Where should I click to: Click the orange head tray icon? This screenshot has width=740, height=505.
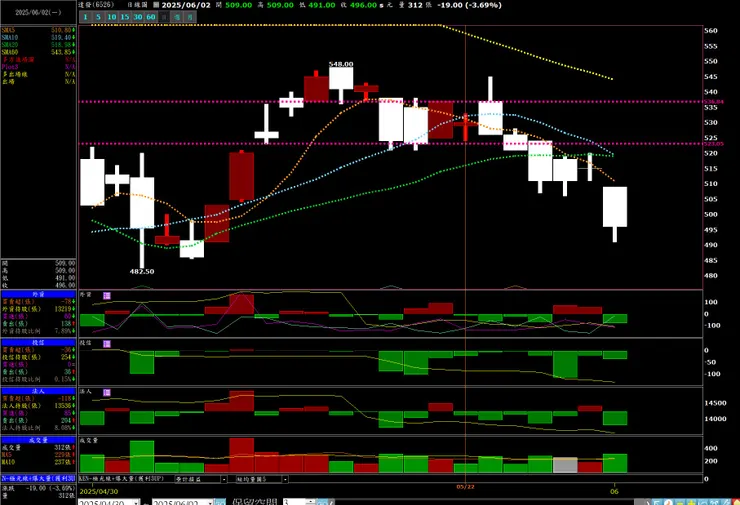click(x=669, y=502)
